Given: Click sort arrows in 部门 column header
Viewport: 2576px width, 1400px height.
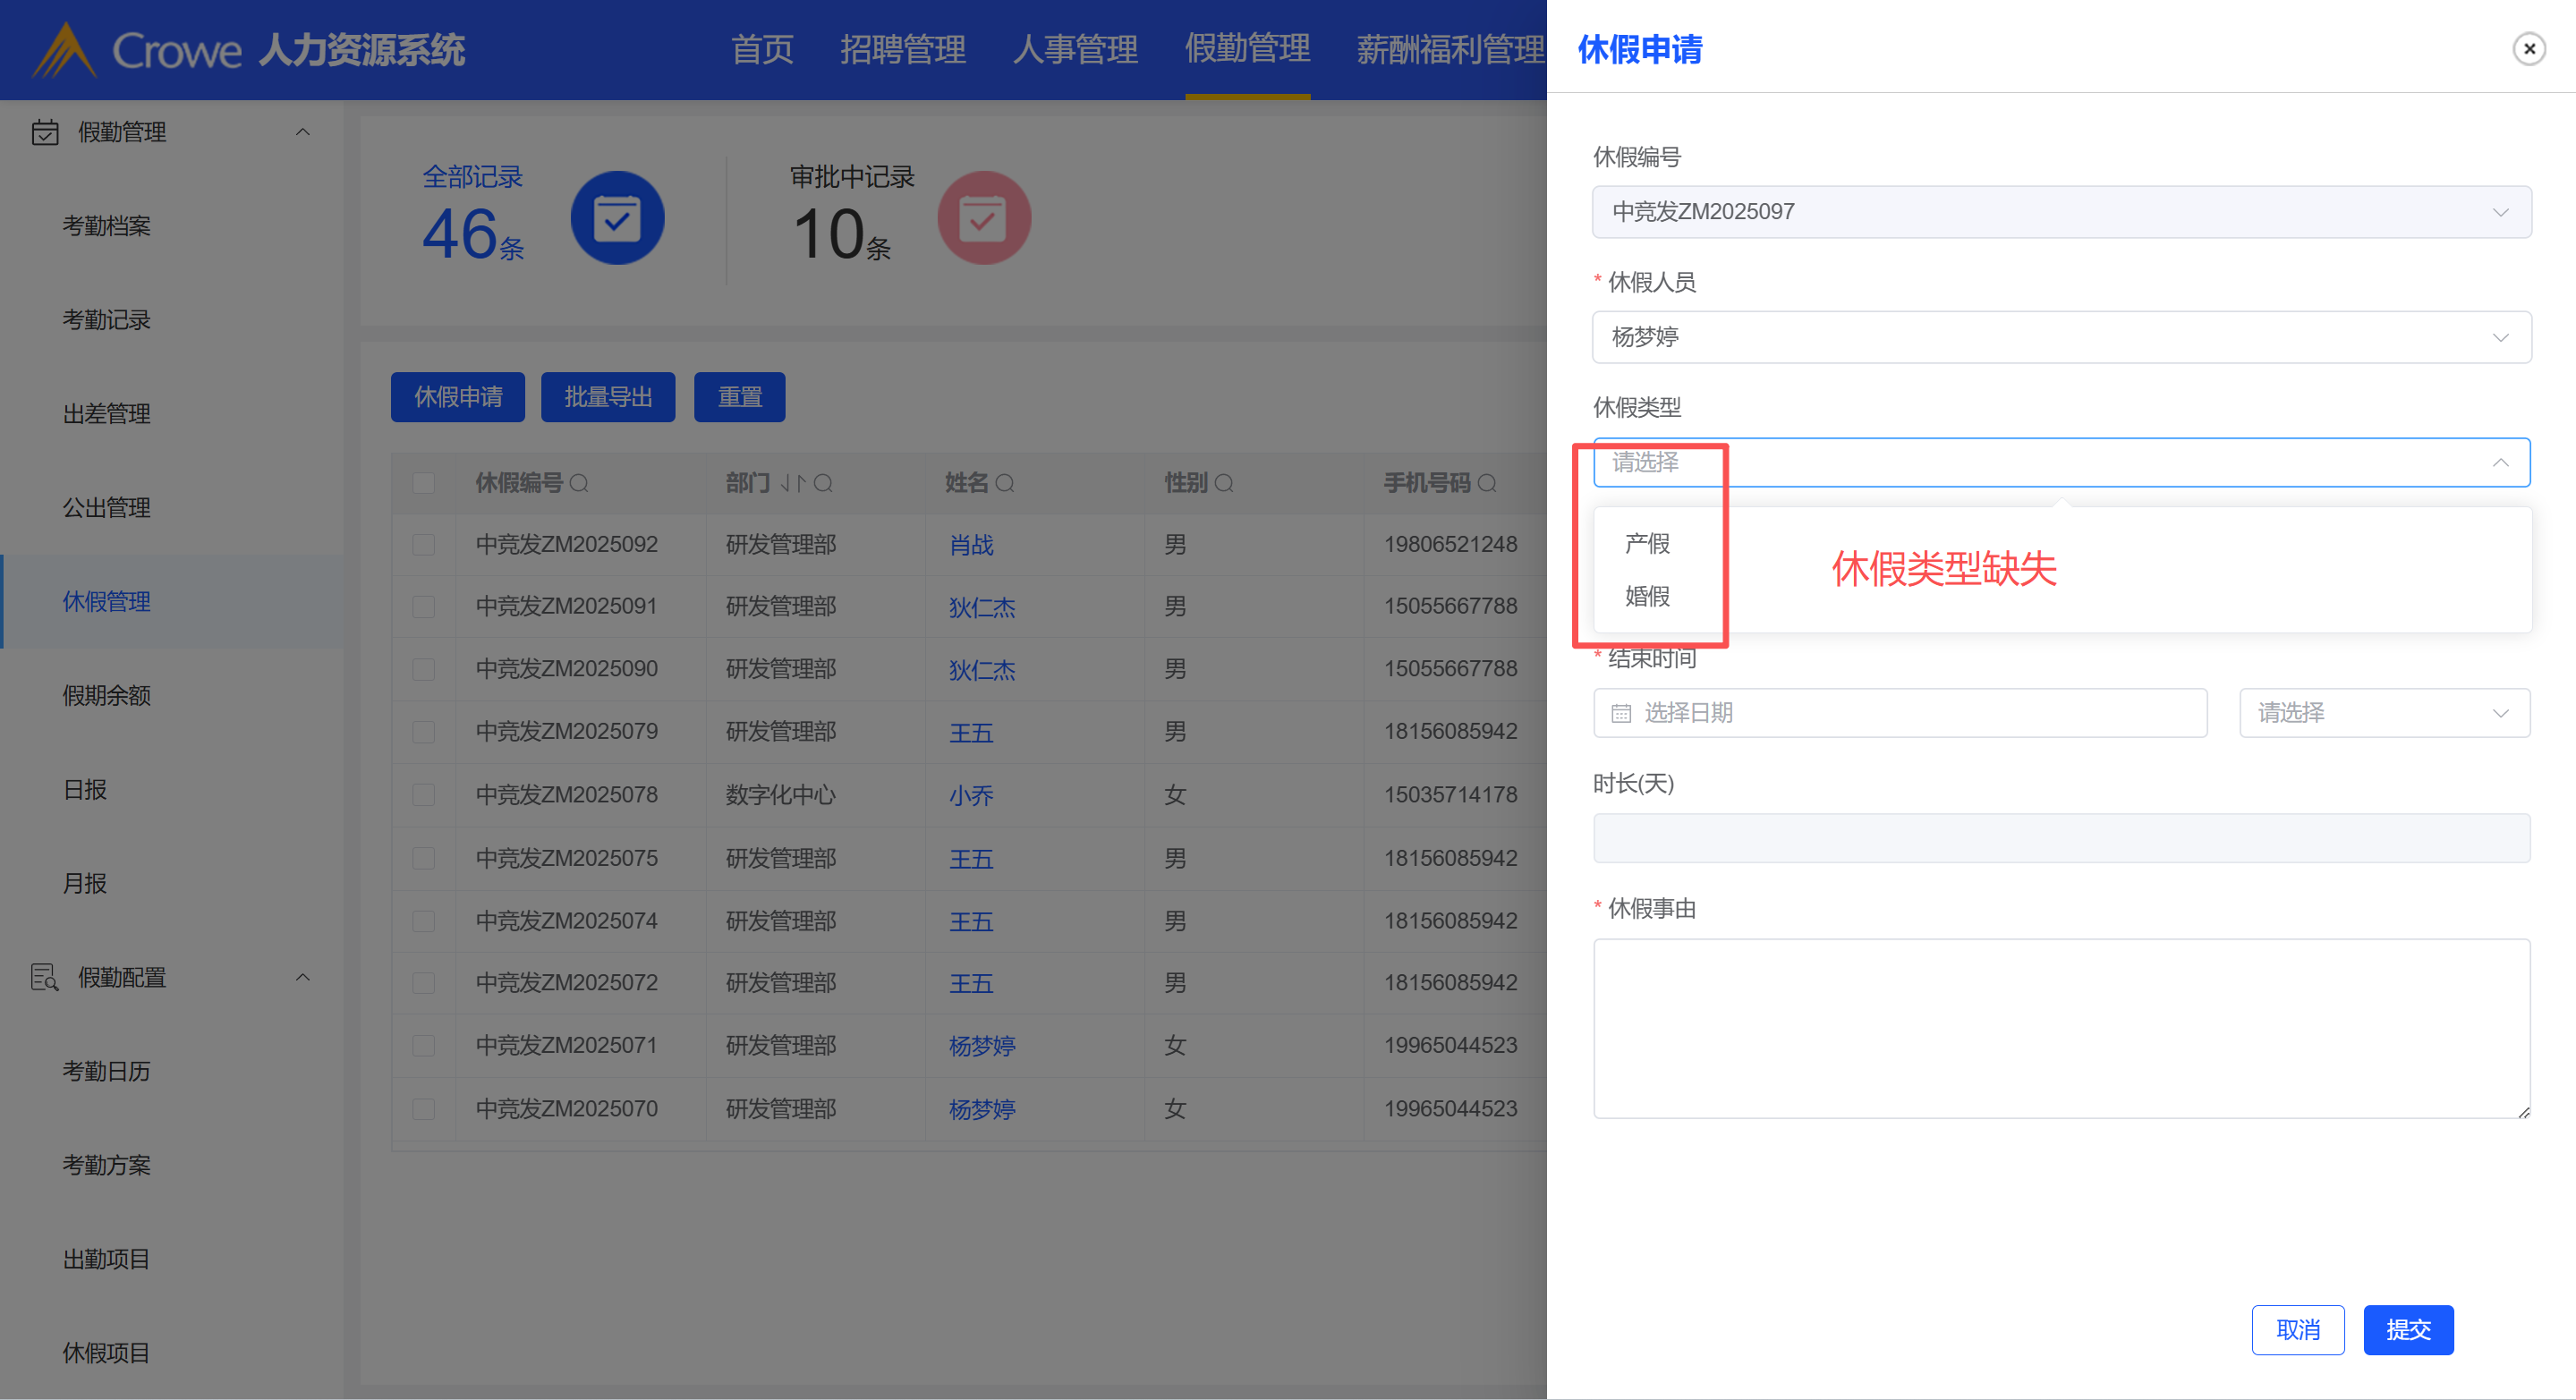Looking at the screenshot, I should coord(793,484).
